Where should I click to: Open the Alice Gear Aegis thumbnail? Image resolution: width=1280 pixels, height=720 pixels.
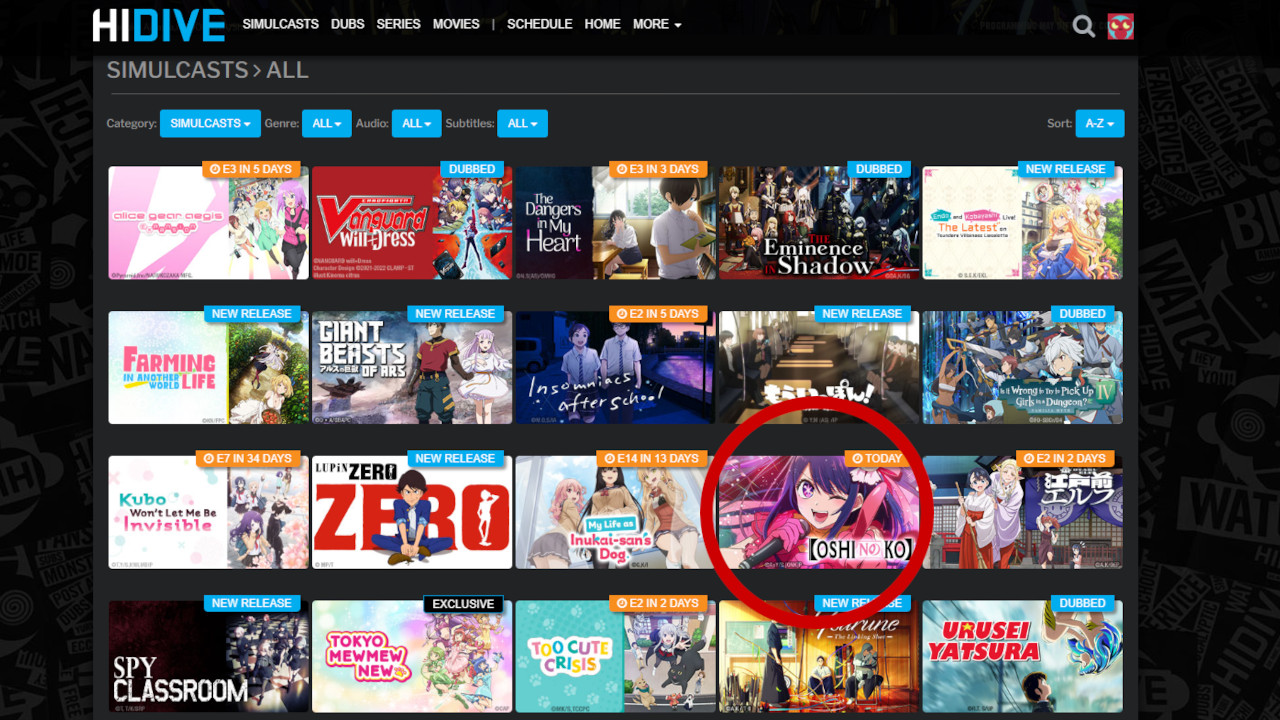208,223
